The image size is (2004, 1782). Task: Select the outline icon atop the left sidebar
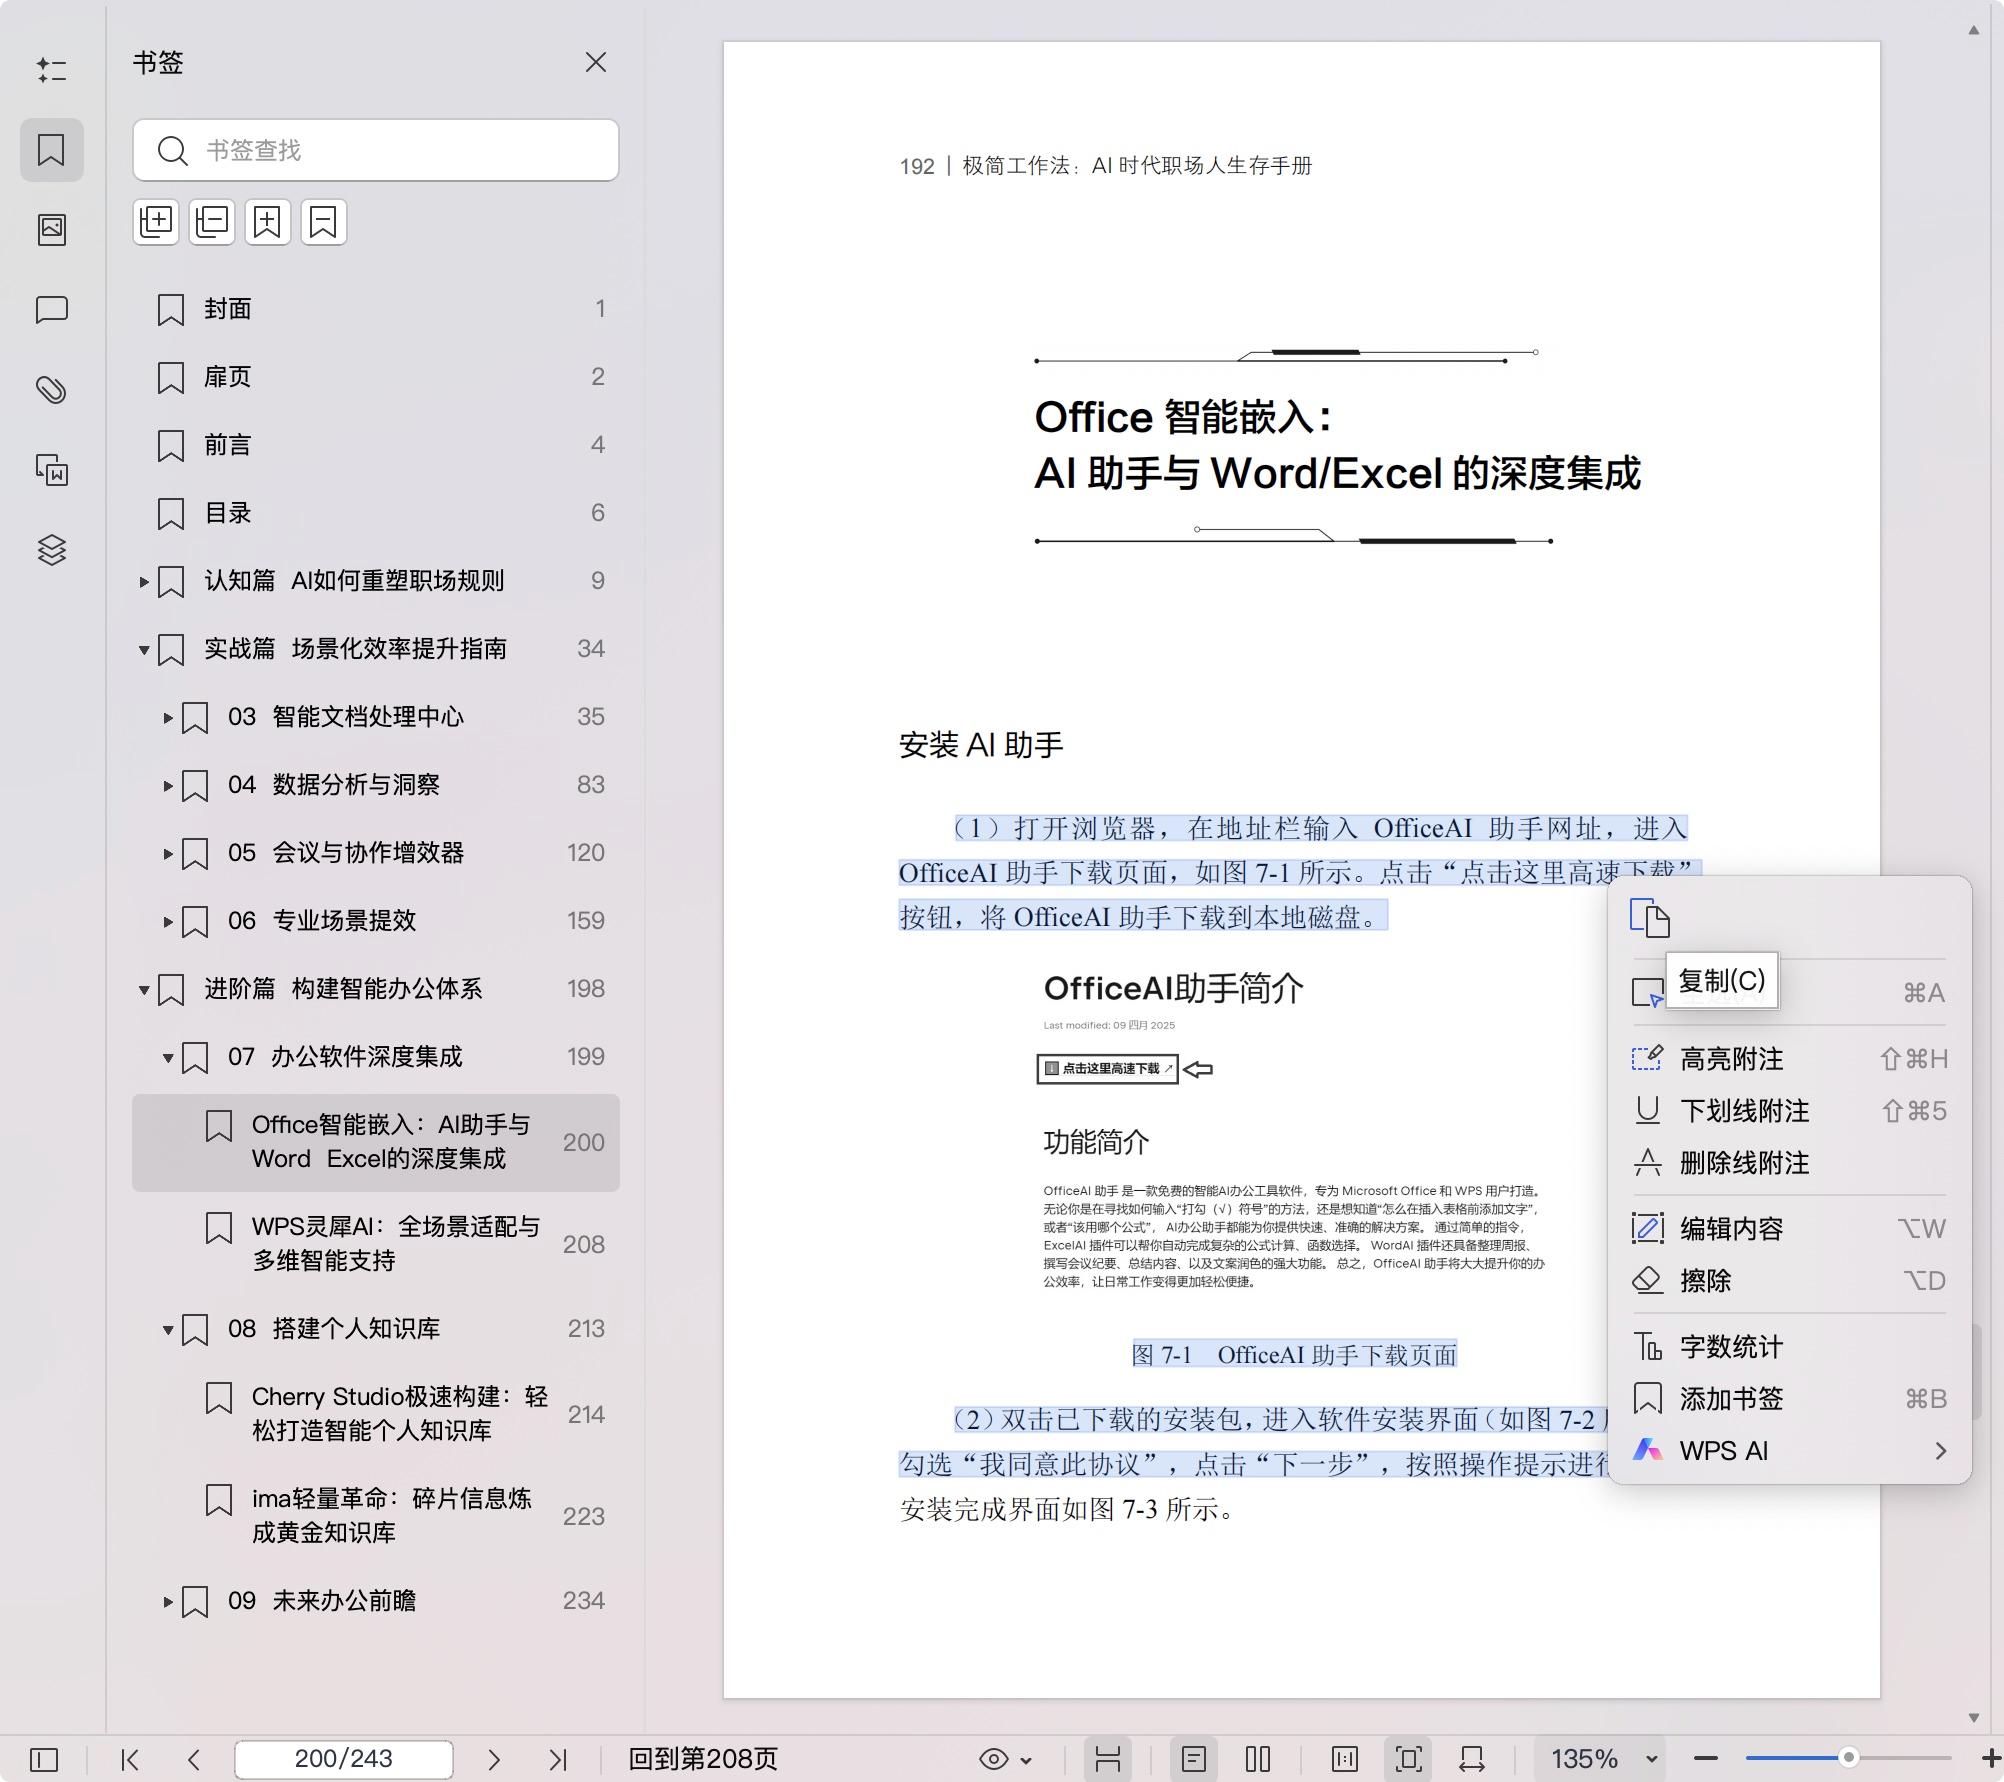pos(52,70)
